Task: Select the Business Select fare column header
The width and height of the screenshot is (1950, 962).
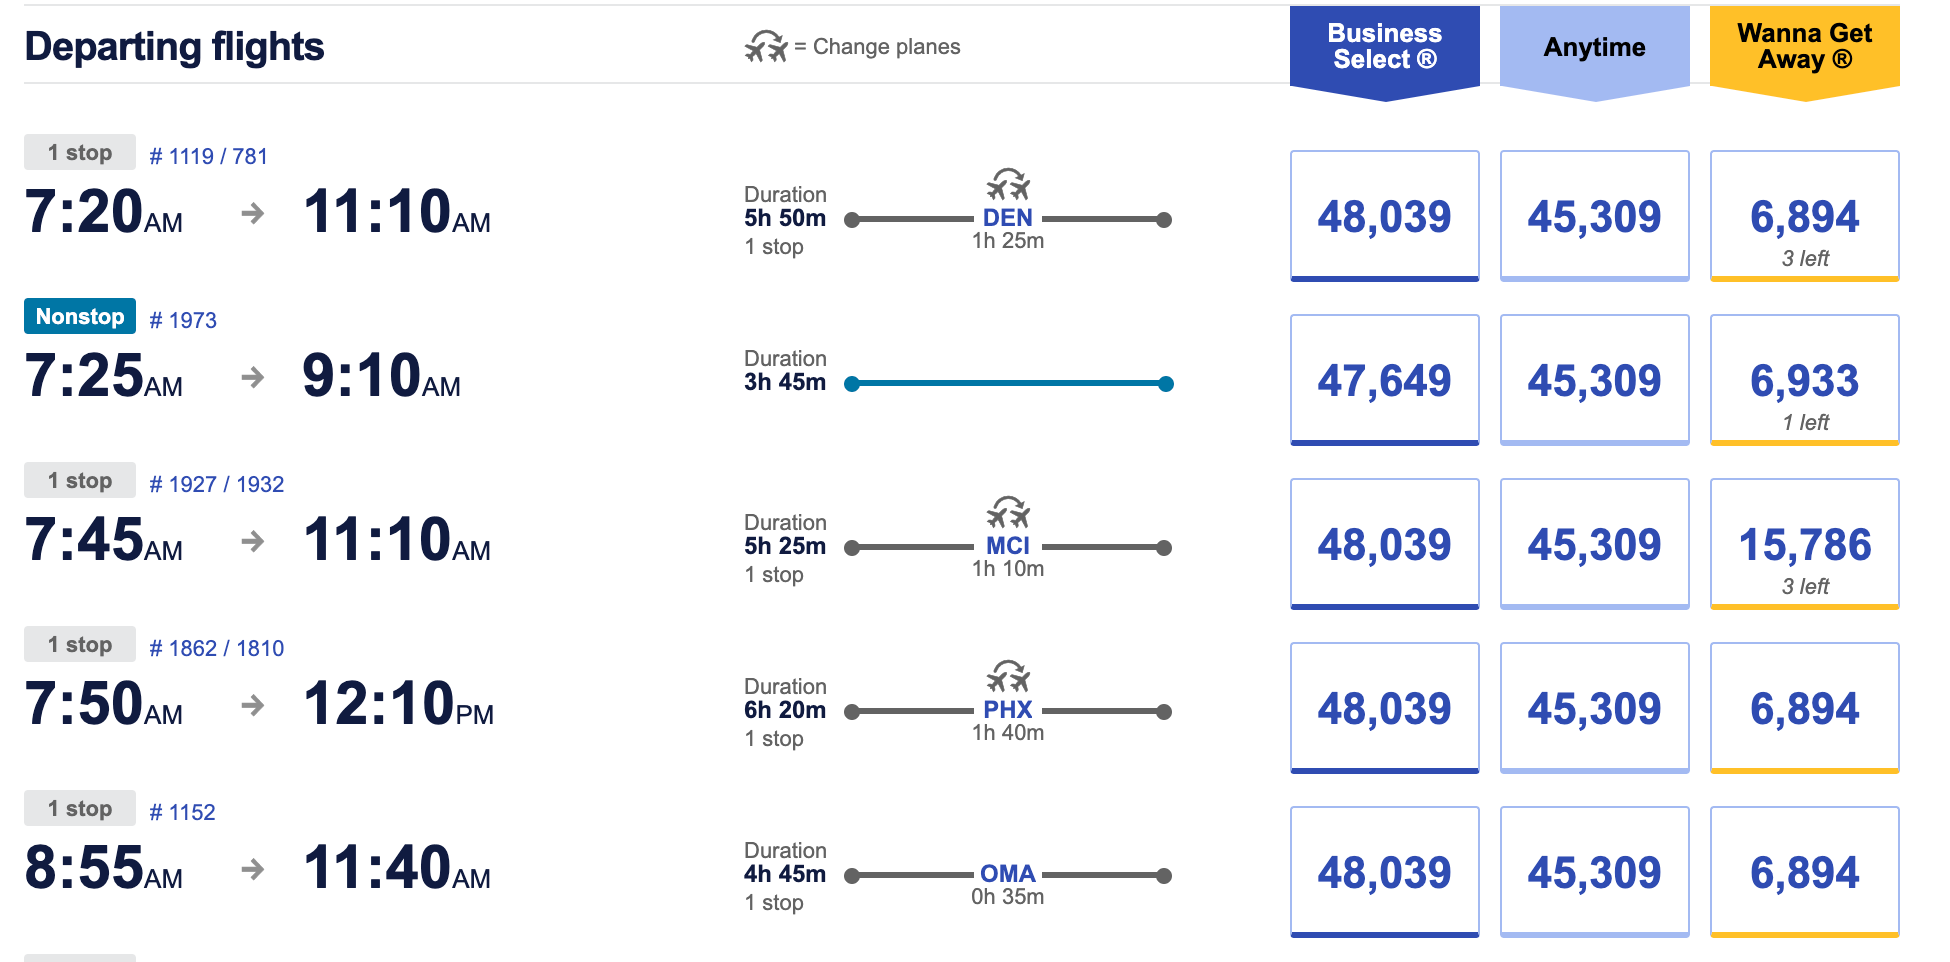Action: [x=1384, y=47]
